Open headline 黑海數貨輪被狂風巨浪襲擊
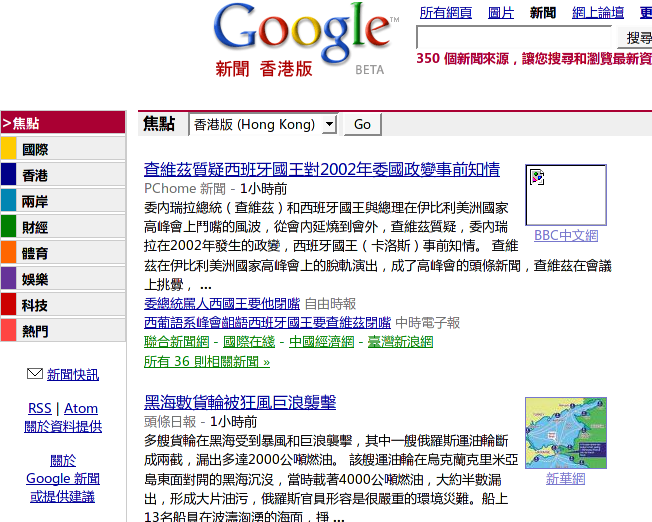The image size is (652, 522). tap(240, 402)
